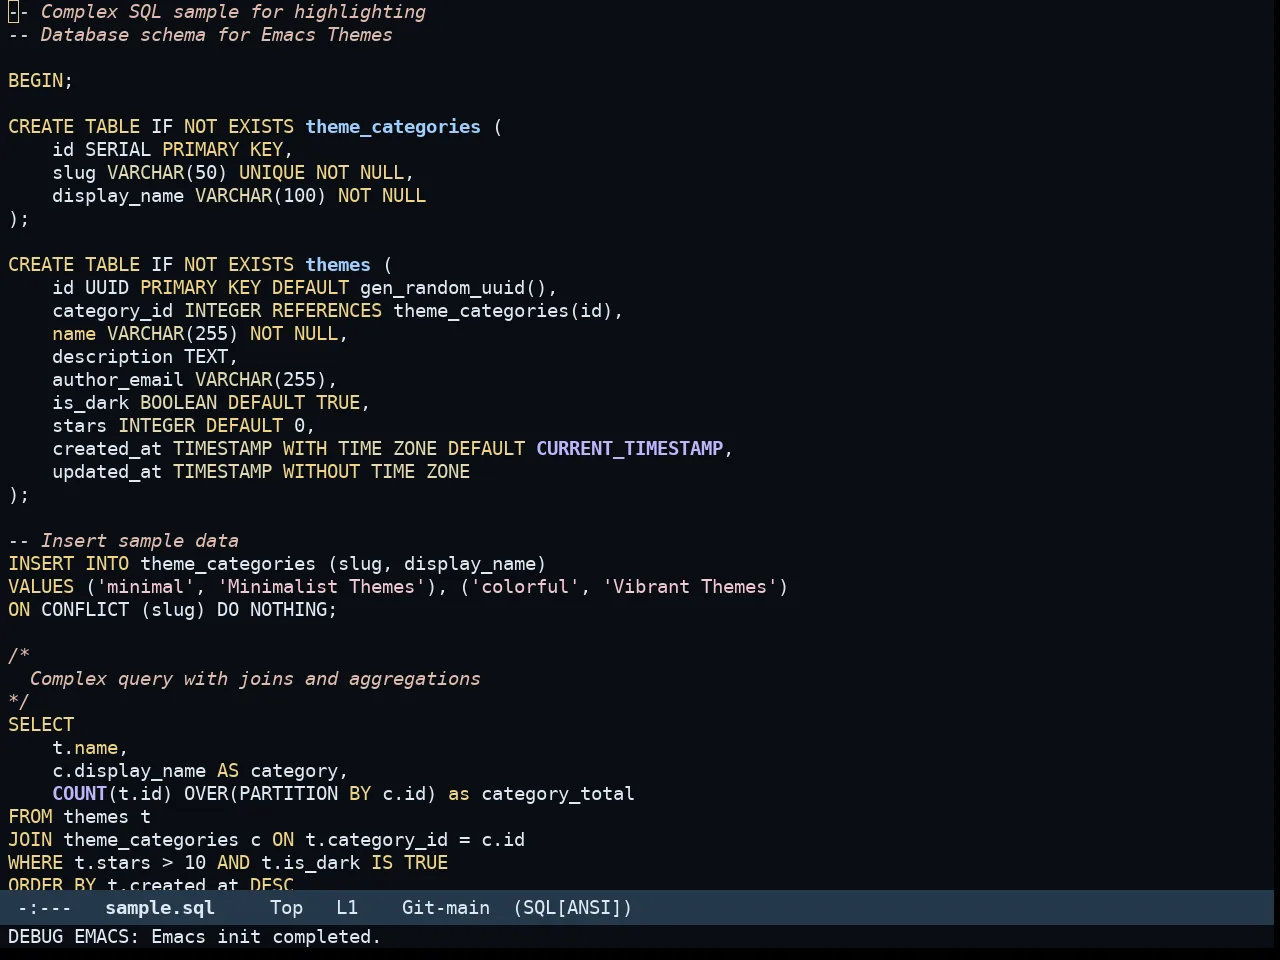The image size is (1280, 960).
Task: Click the CURRENT_TIMESTAMP keyword
Action: (630, 449)
